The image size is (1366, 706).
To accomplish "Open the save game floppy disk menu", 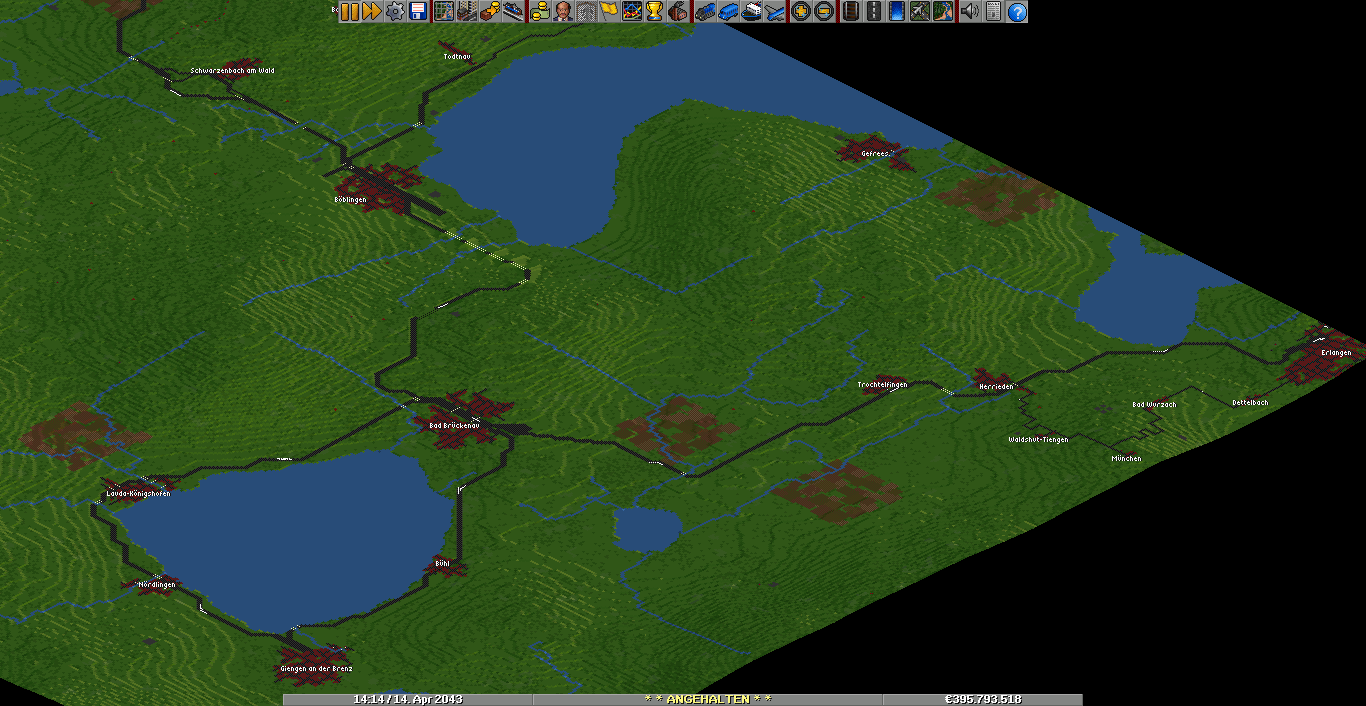I will click(418, 12).
